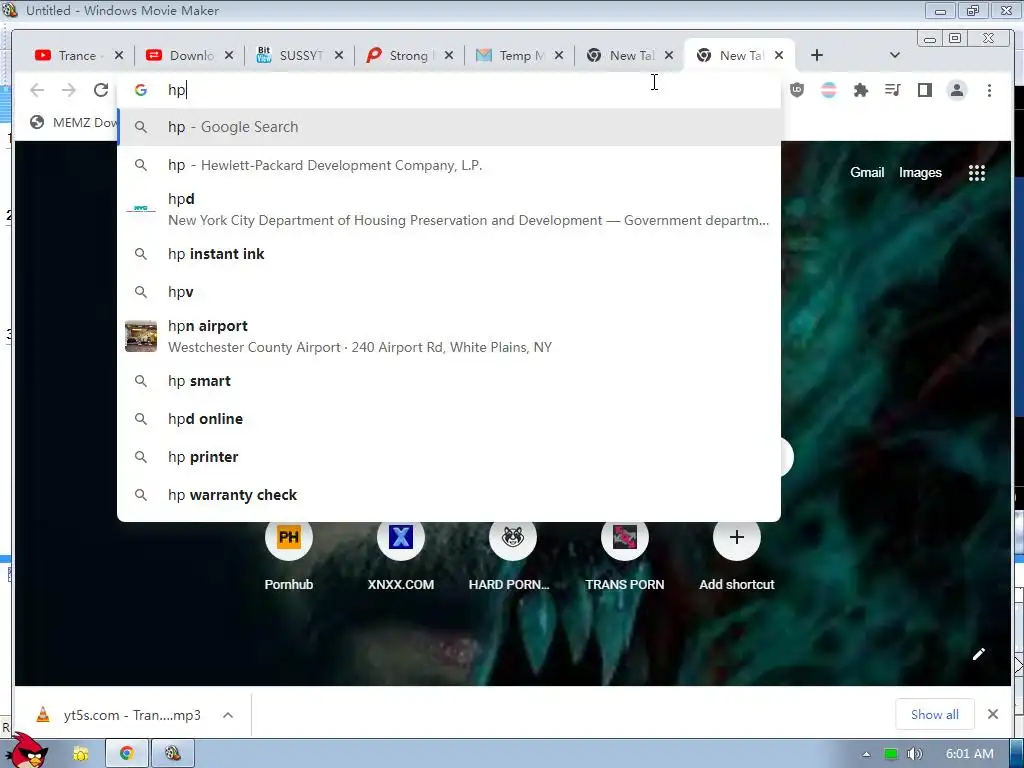Go forward with the forward arrow
This screenshot has width=1024, height=768.
[69, 90]
